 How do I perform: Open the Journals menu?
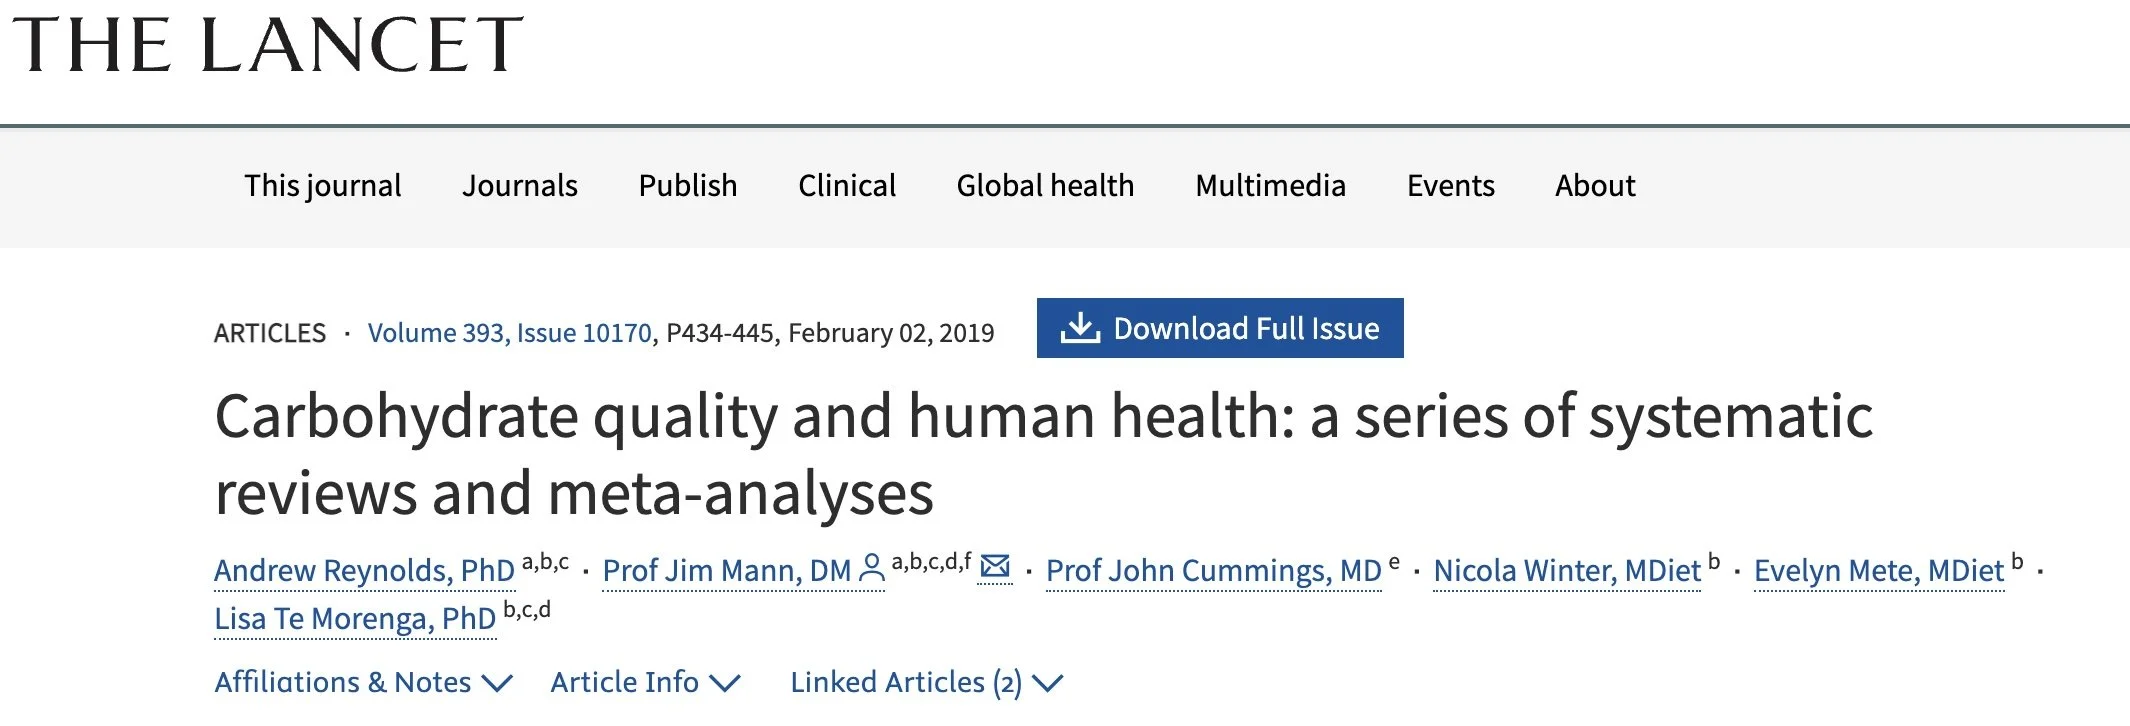click(520, 186)
